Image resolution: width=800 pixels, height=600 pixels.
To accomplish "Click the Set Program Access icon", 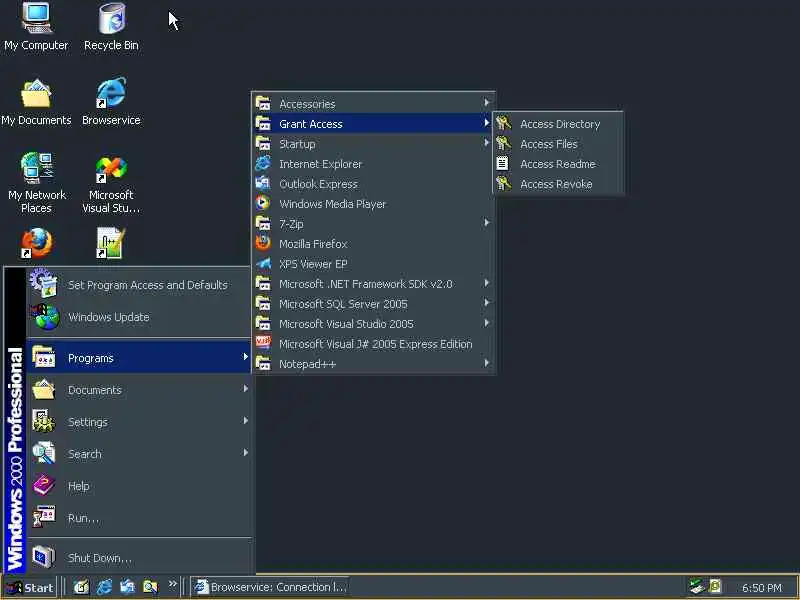I will pos(44,283).
